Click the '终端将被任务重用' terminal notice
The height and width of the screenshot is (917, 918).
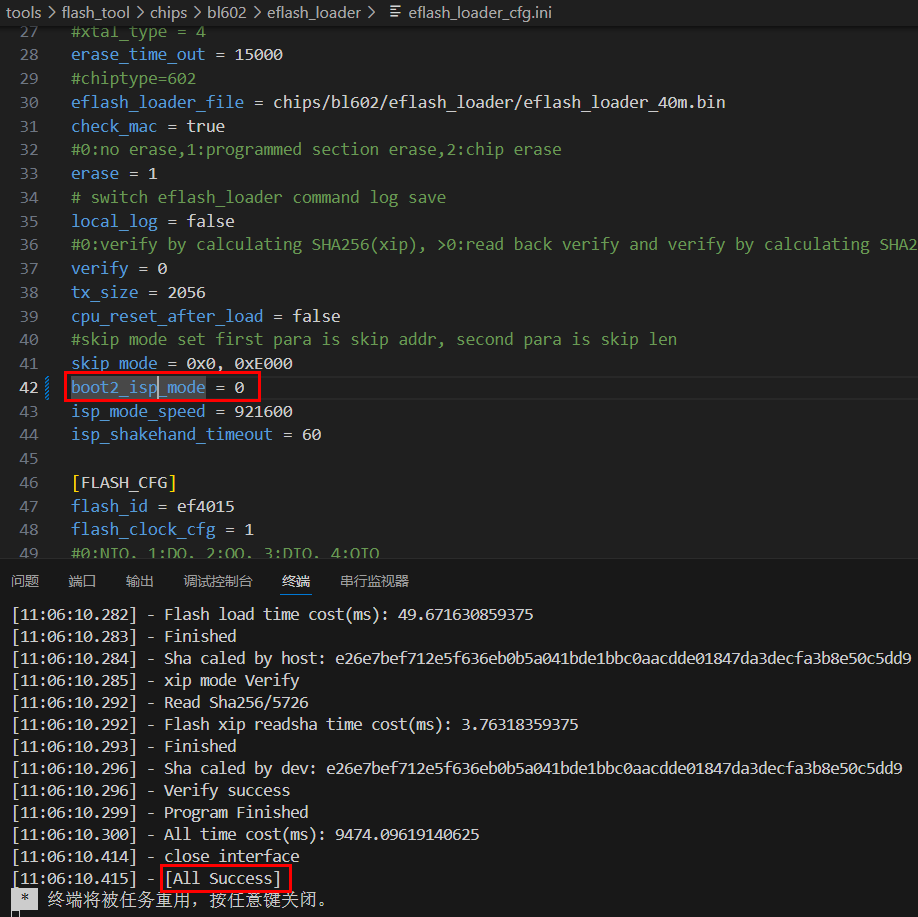[187, 899]
